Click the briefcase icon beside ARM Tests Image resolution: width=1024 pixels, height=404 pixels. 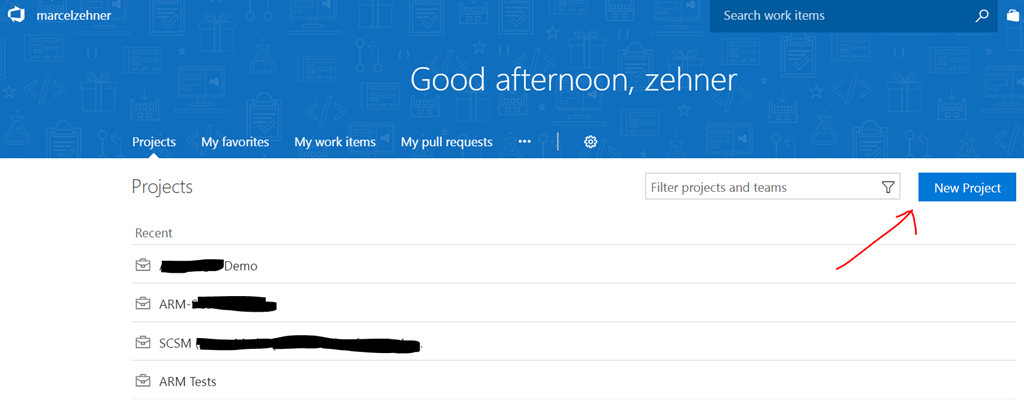[x=142, y=381]
